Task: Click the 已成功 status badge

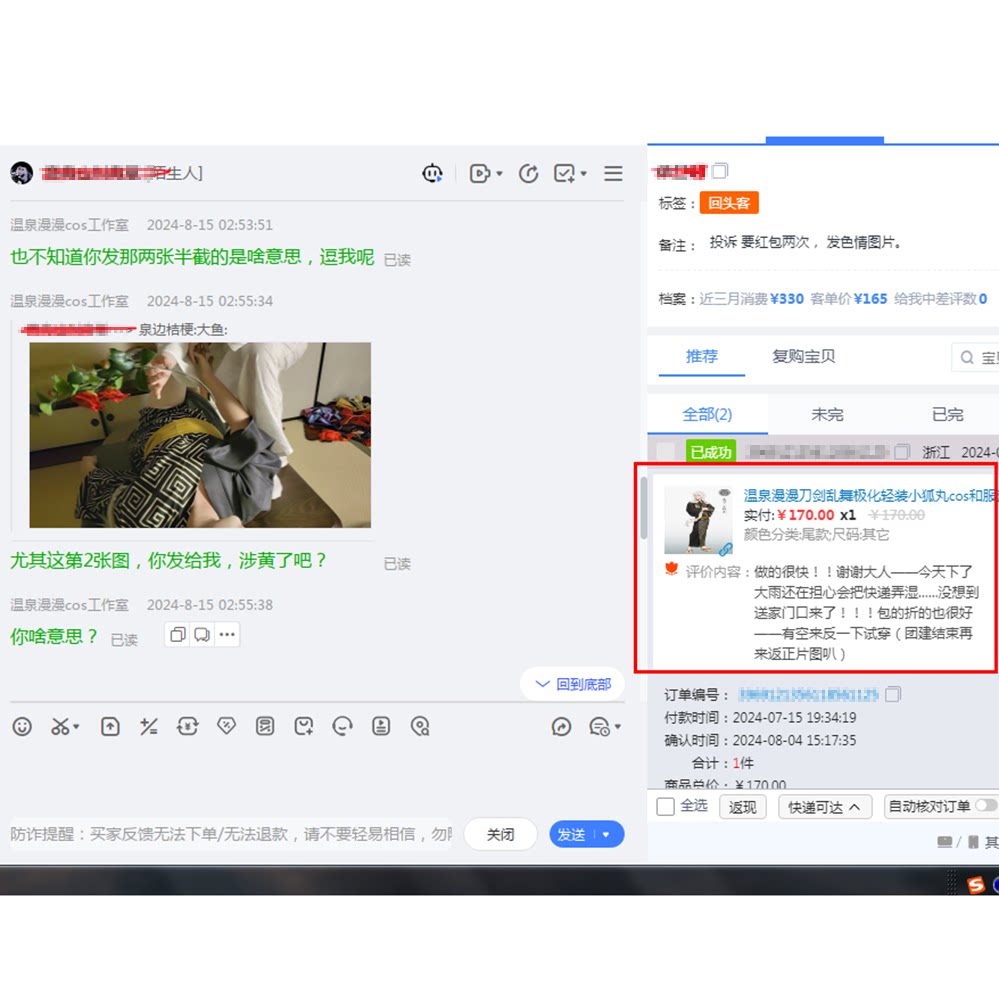Action: 710,452
